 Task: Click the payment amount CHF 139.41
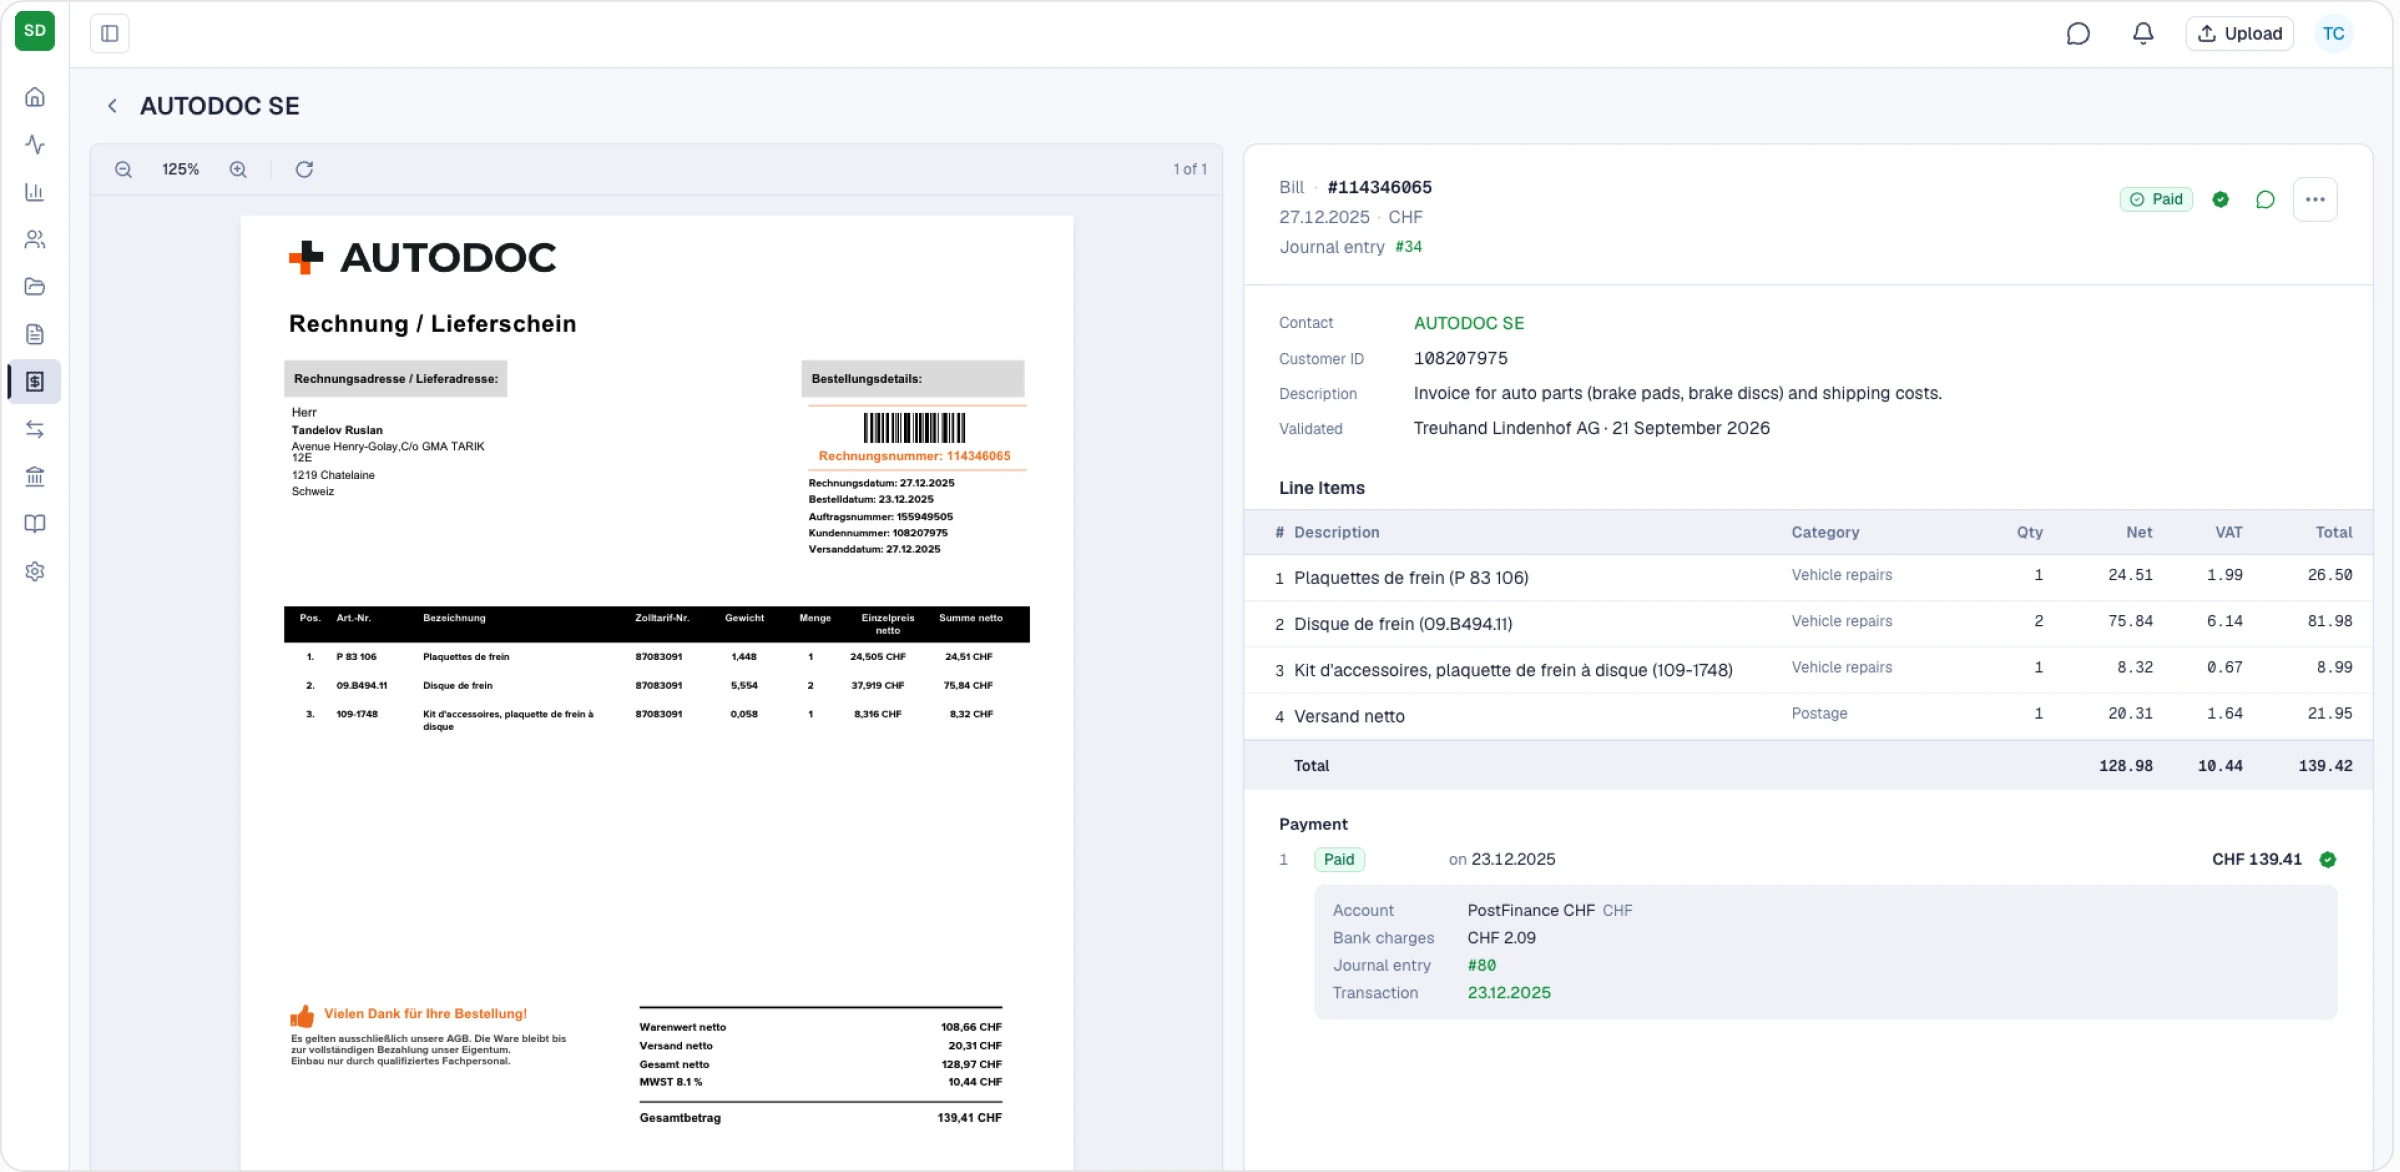click(x=2256, y=860)
